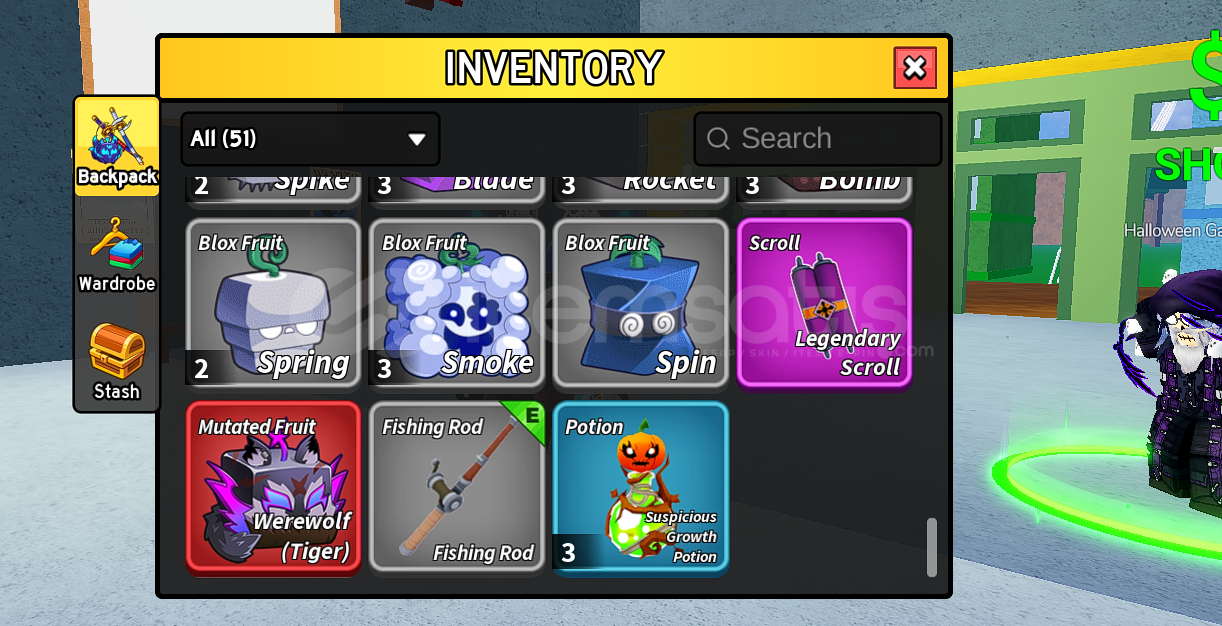1222x626 pixels.
Task: Select the Suspicious Growth Potion
Action: pyautogui.click(x=641, y=488)
